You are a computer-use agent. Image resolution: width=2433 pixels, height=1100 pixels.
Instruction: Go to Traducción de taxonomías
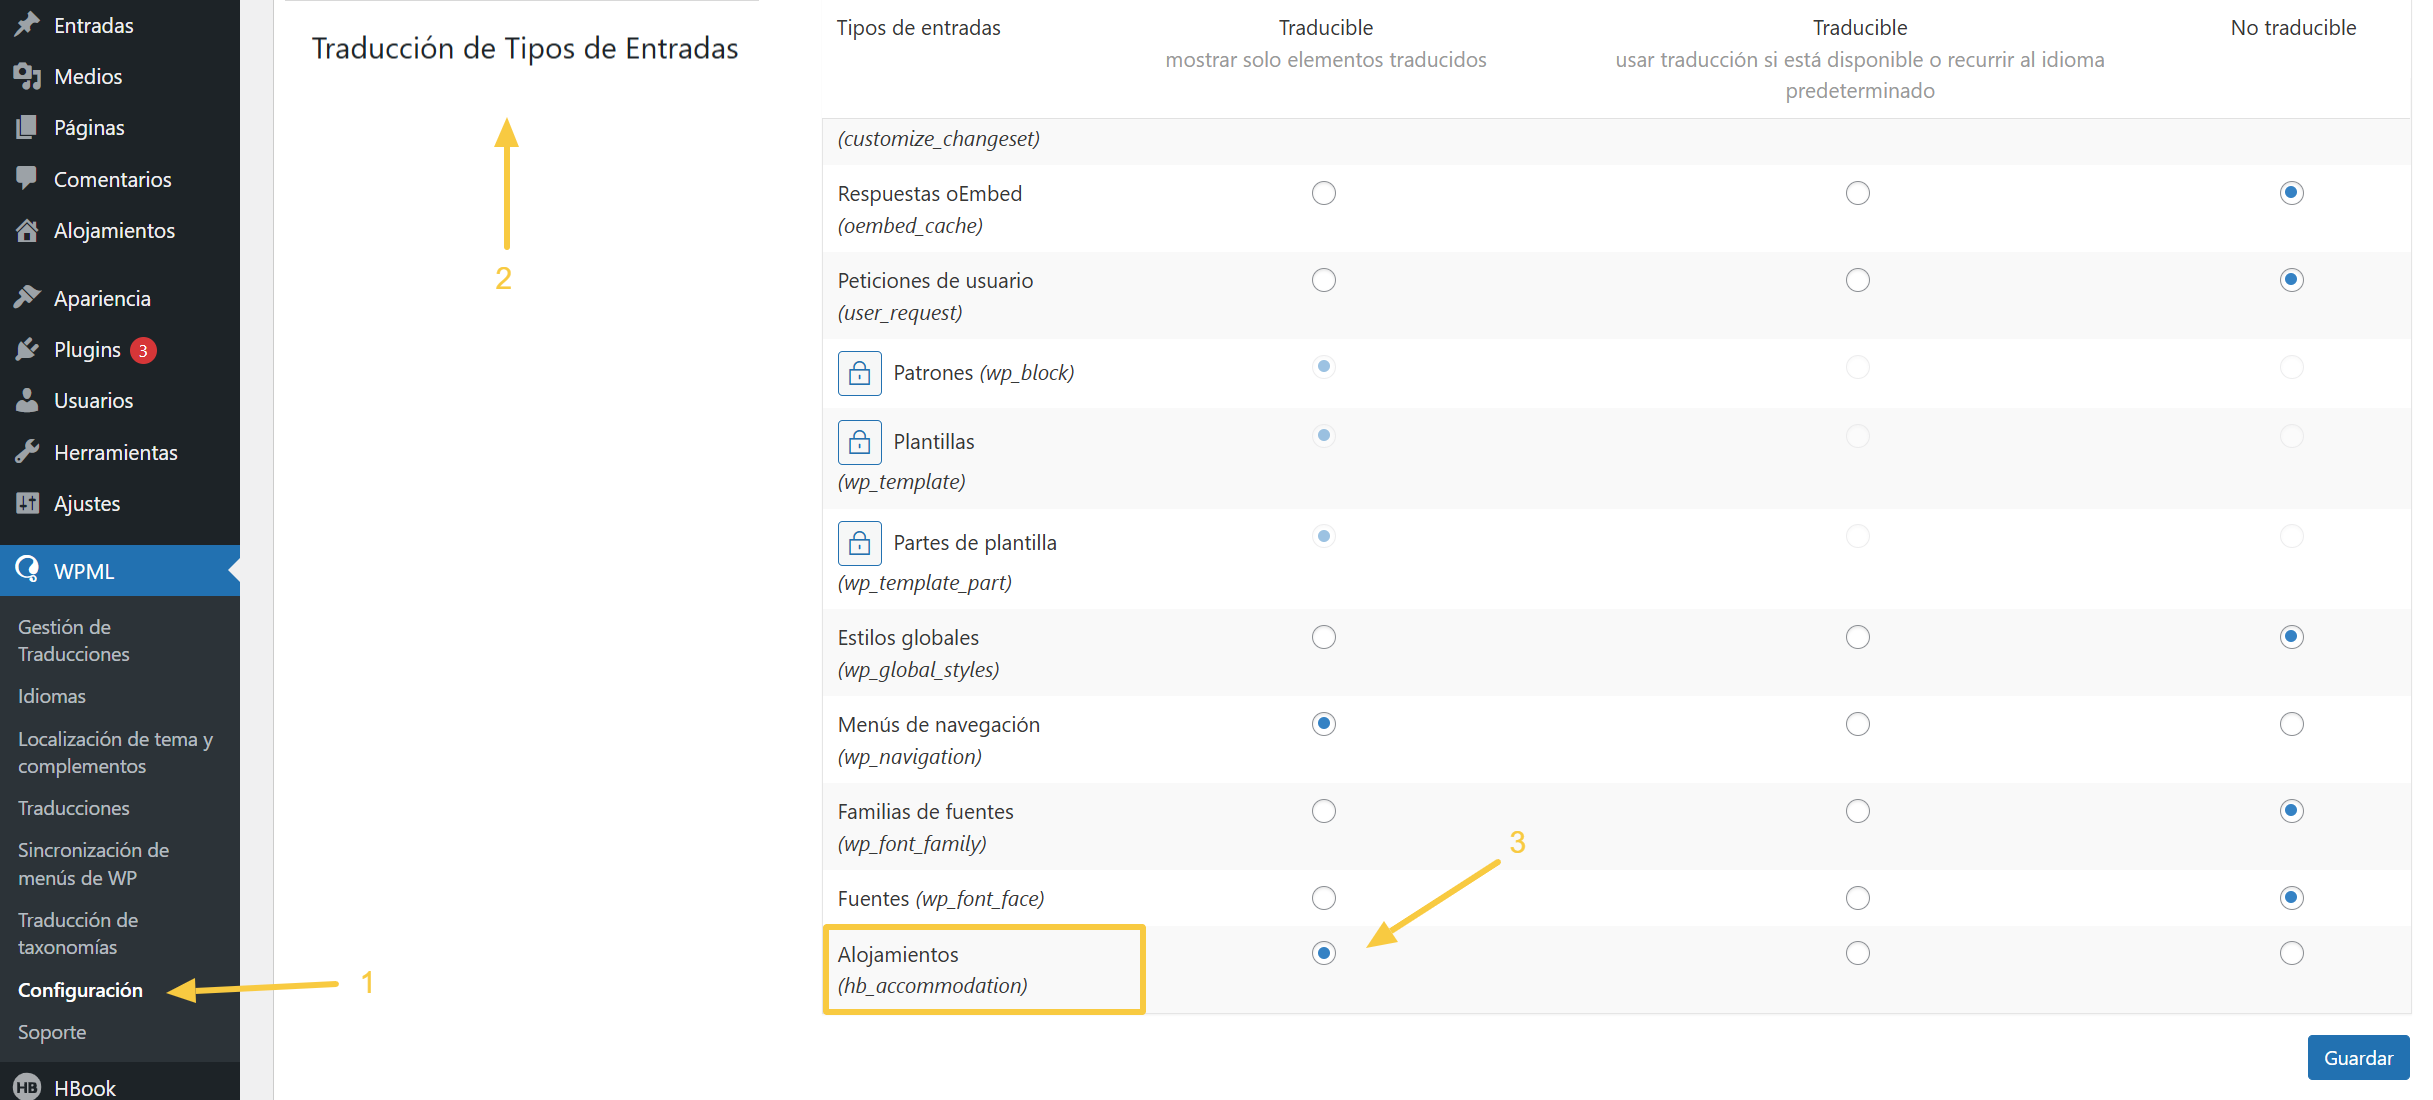tap(78, 933)
